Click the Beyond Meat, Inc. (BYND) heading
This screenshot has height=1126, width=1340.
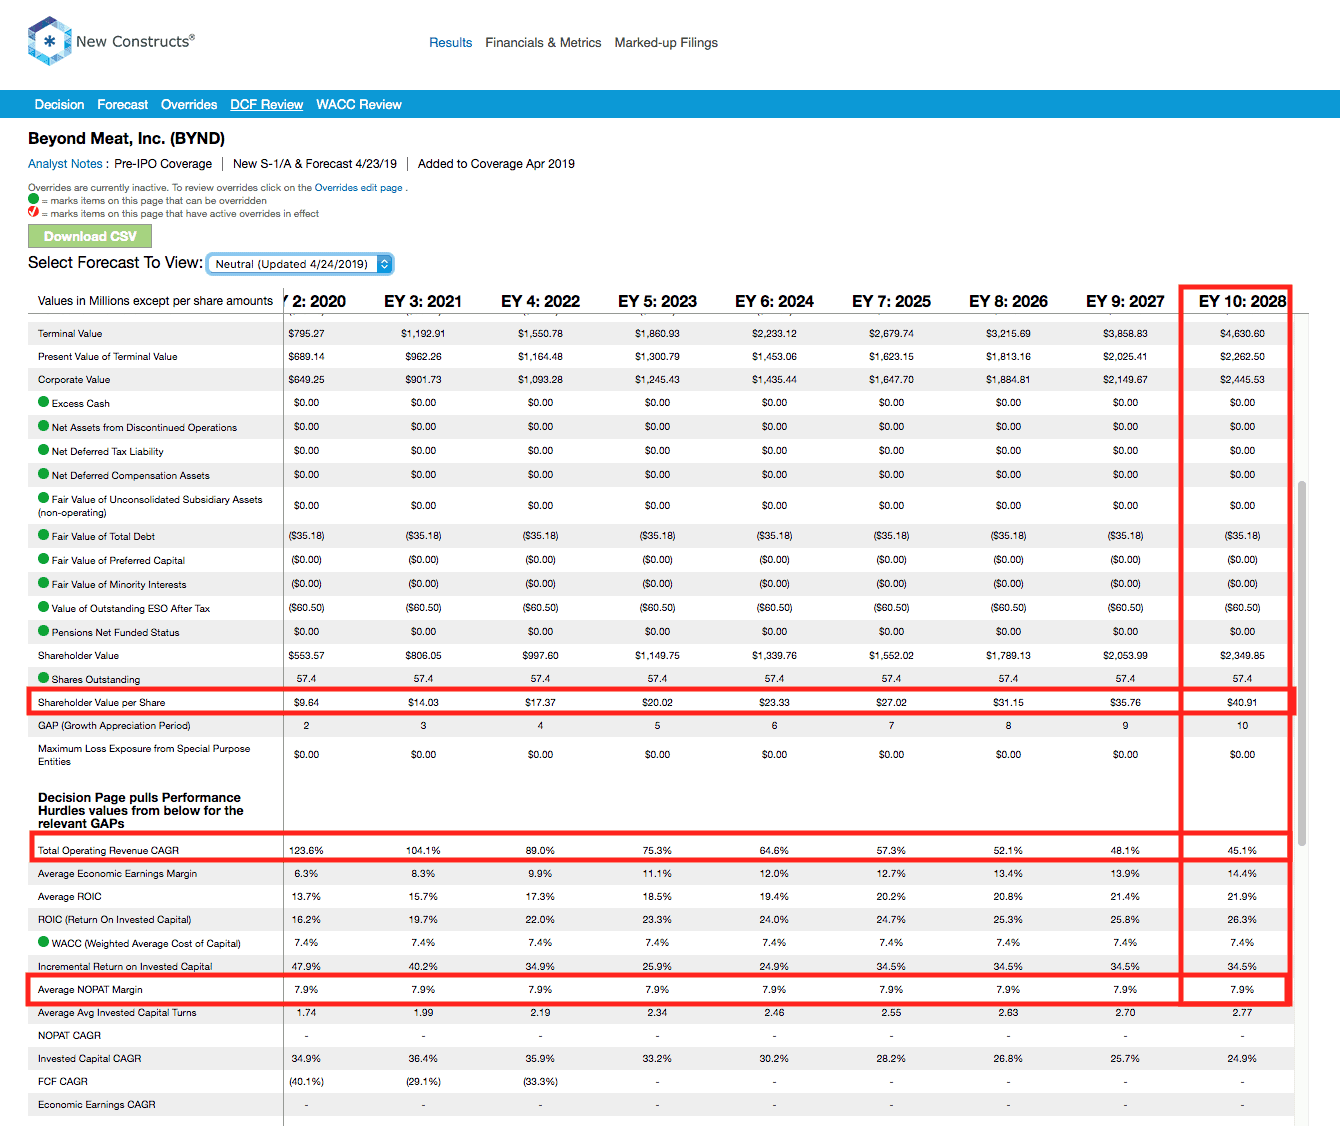click(x=126, y=138)
